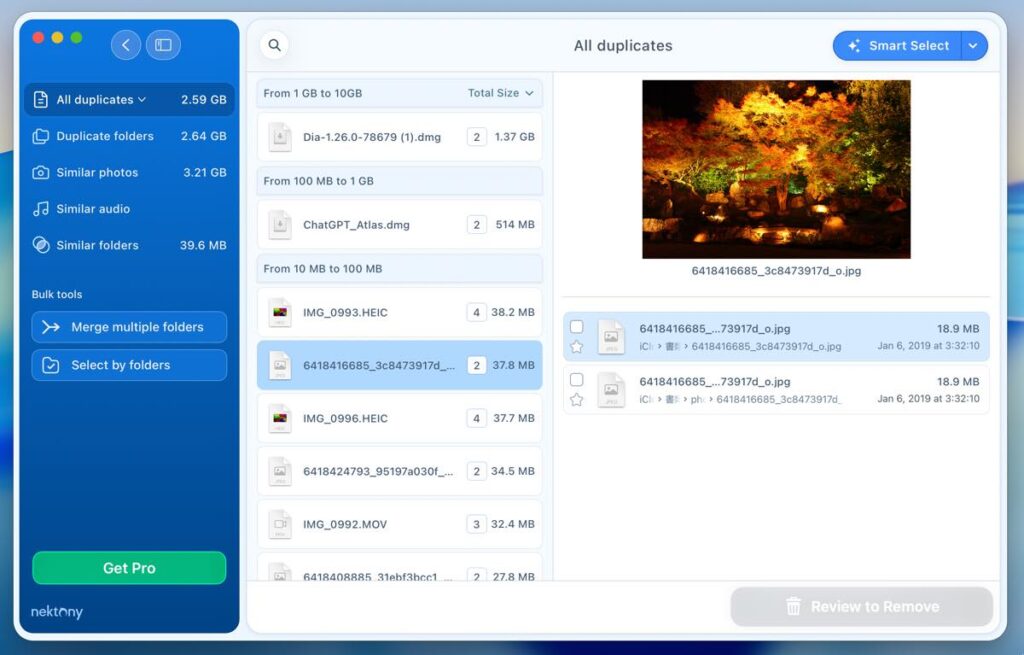Viewport: 1024px width, 655px height.
Task: Click the second duplicate's JPEG file icon
Action: [611, 390]
